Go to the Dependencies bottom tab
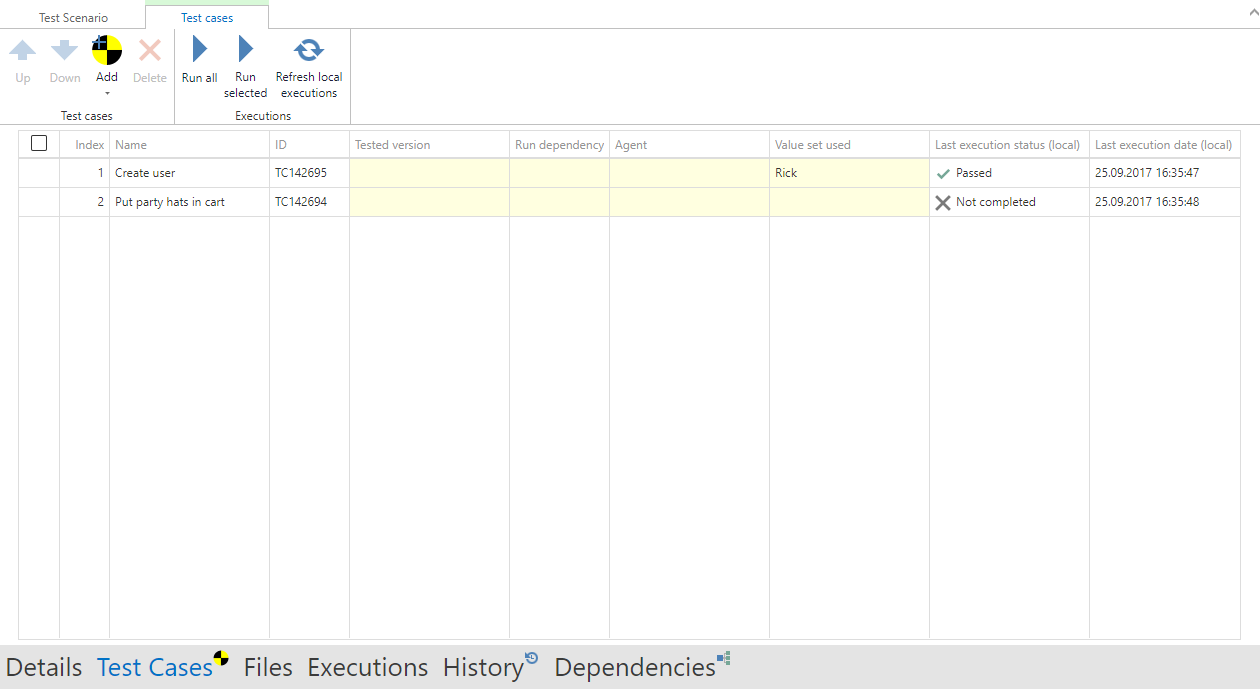1260x689 pixels. pos(635,667)
